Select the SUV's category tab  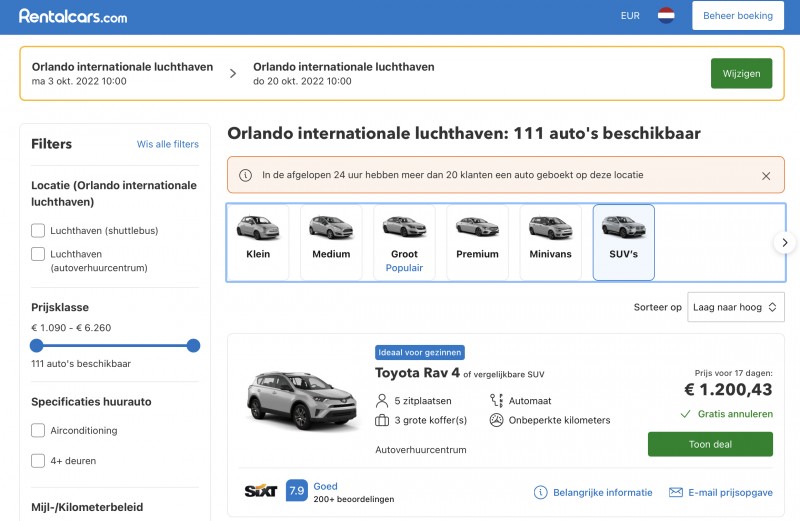click(623, 242)
